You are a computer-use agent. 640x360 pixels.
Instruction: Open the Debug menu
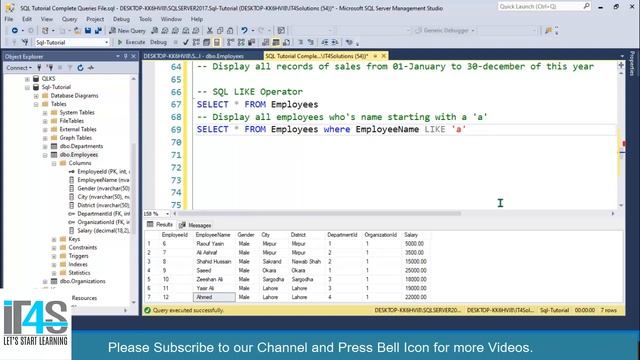click(121, 19)
